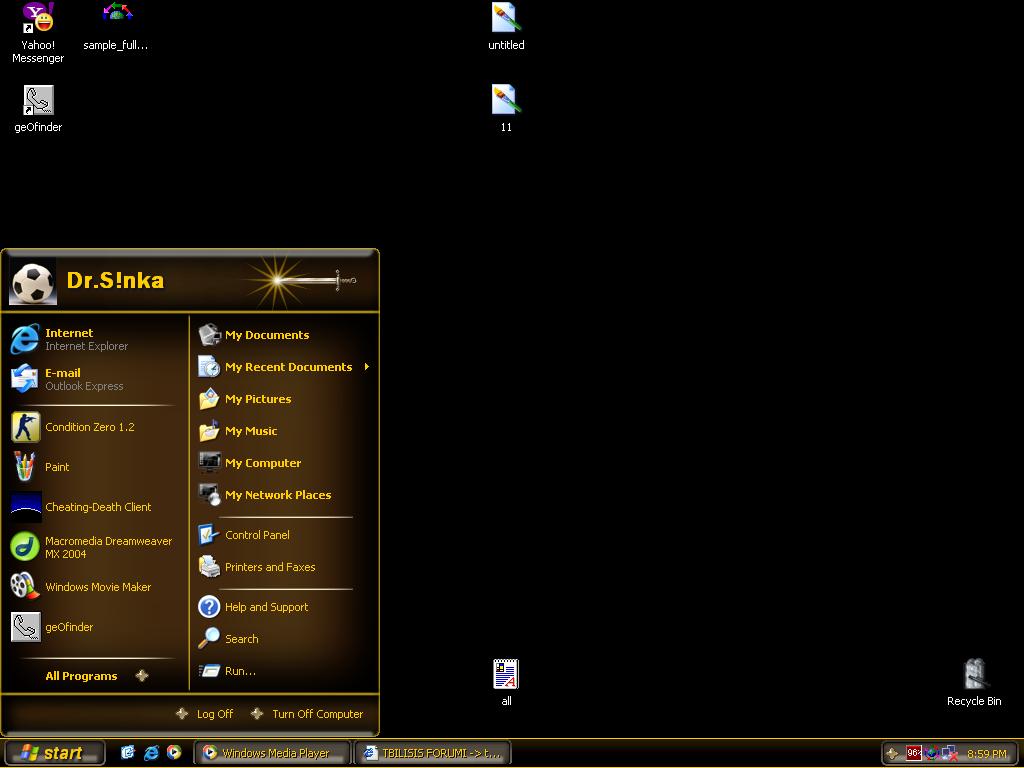Image resolution: width=1024 pixels, height=768 pixels.
Task: Select the sample_full desktop icon
Action: (116, 27)
